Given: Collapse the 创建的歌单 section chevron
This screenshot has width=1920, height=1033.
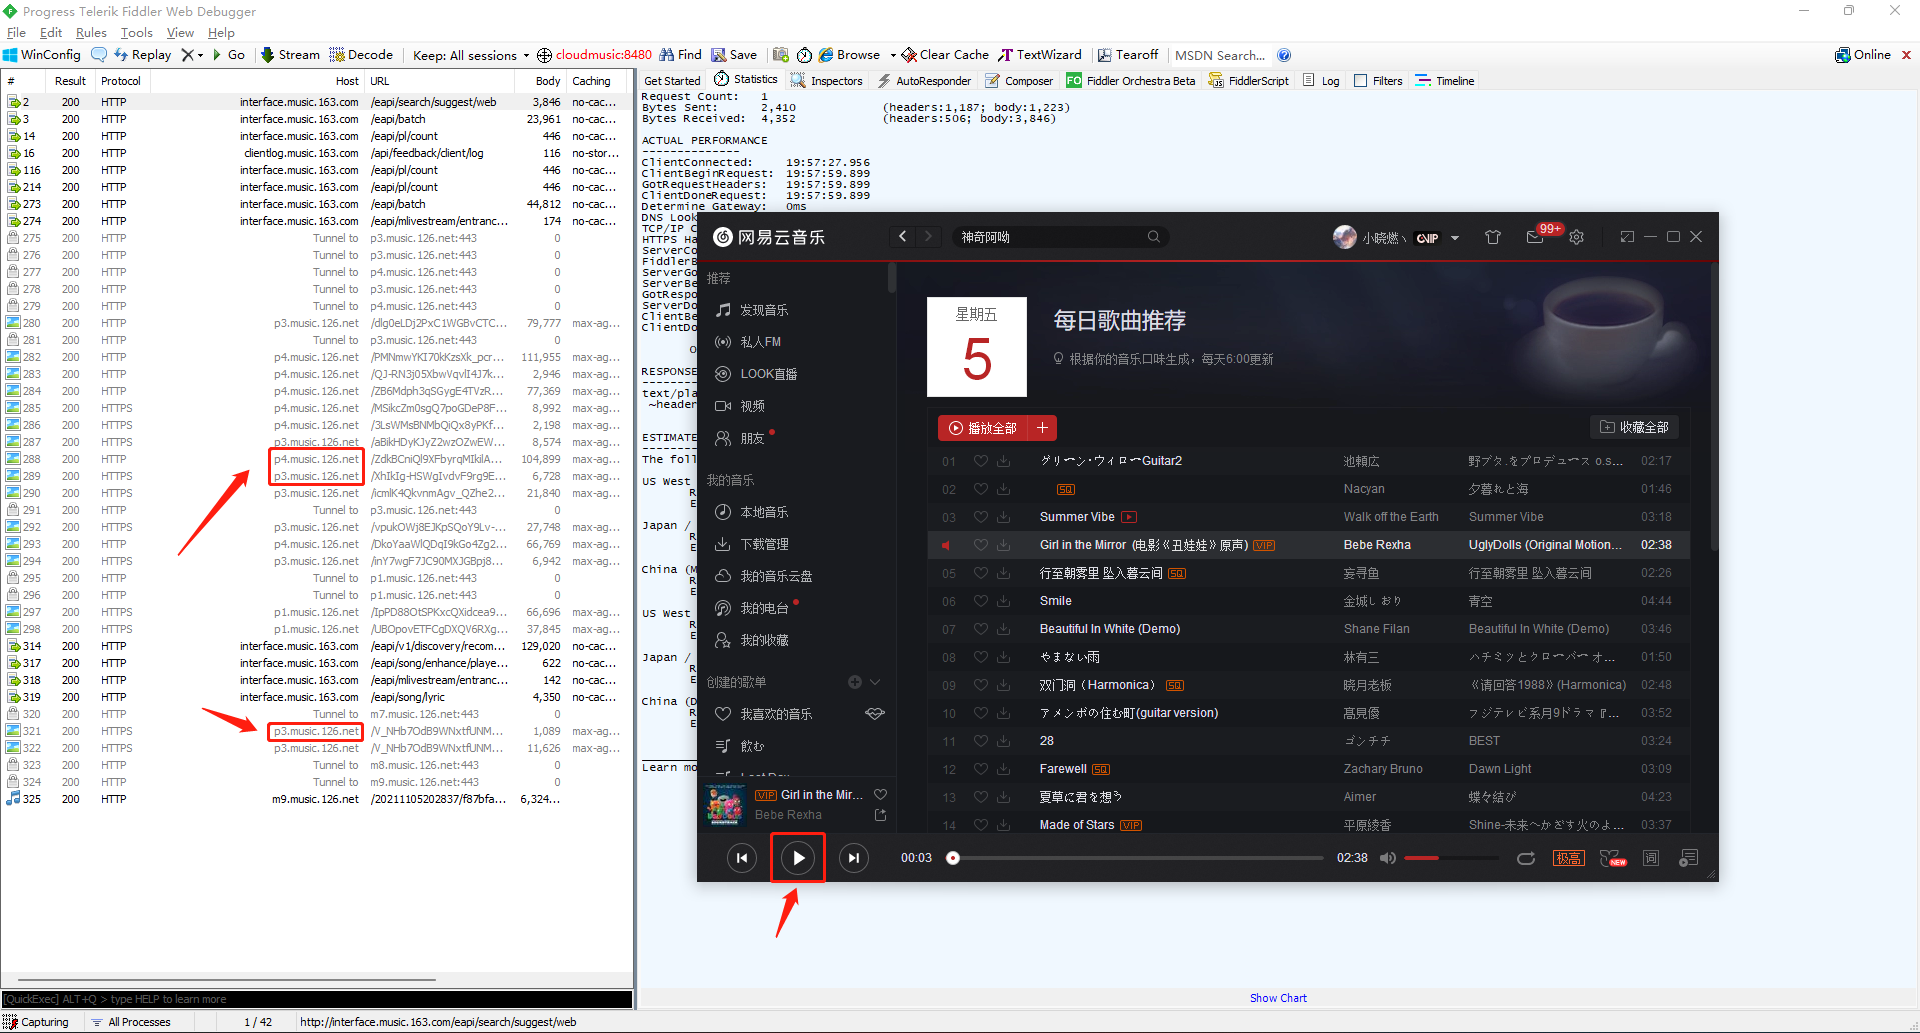Looking at the screenshot, I should (875, 682).
